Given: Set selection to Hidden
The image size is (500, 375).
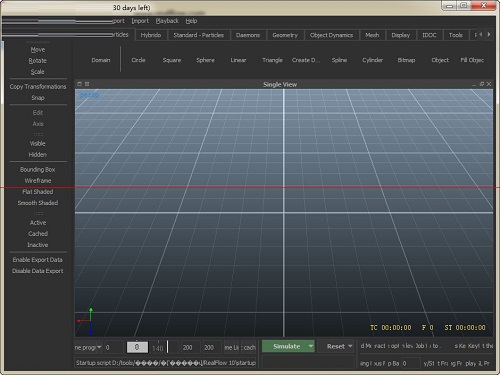Looking at the screenshot, I should [x=38, y=155].
